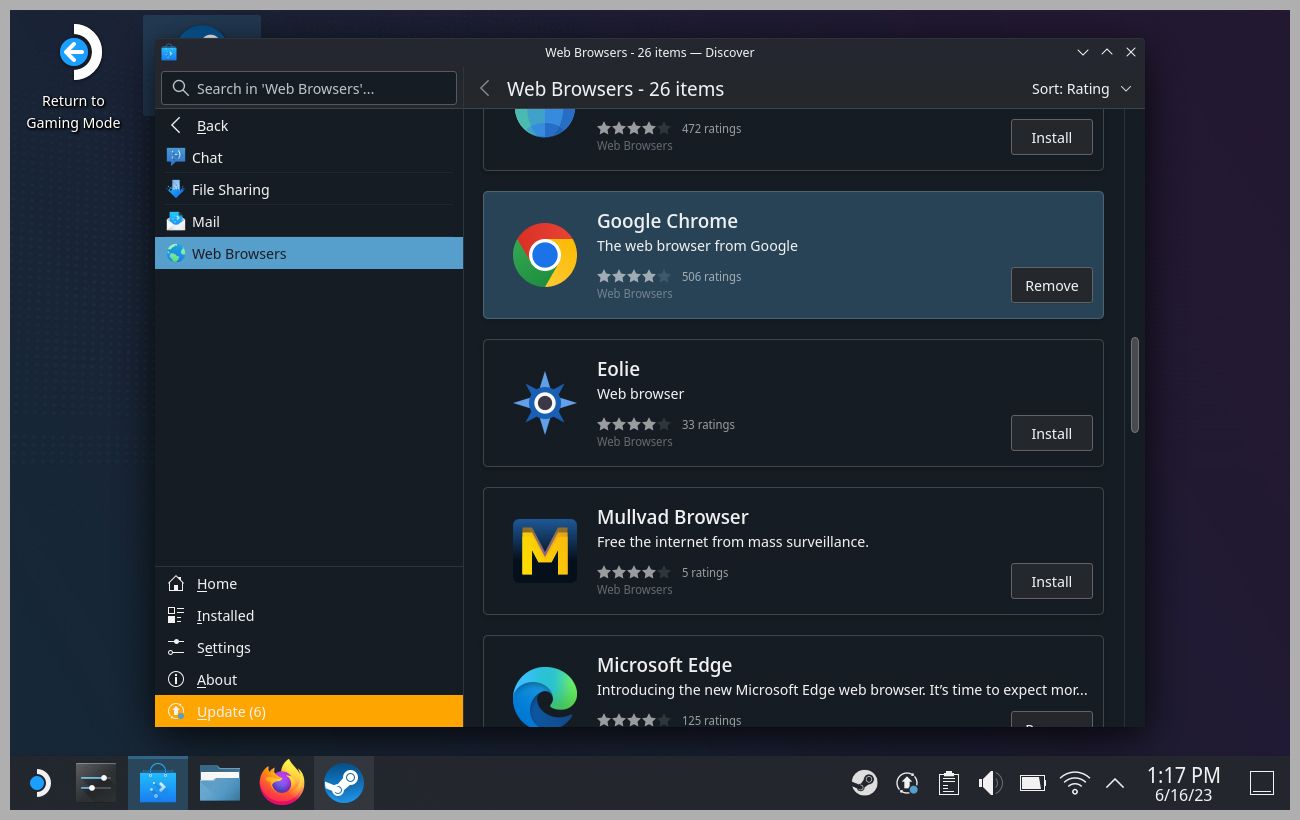The height and width of the screenshot is (820, 1300).
Task: Click the Steam system tray icon
Action: click(865, 783)
